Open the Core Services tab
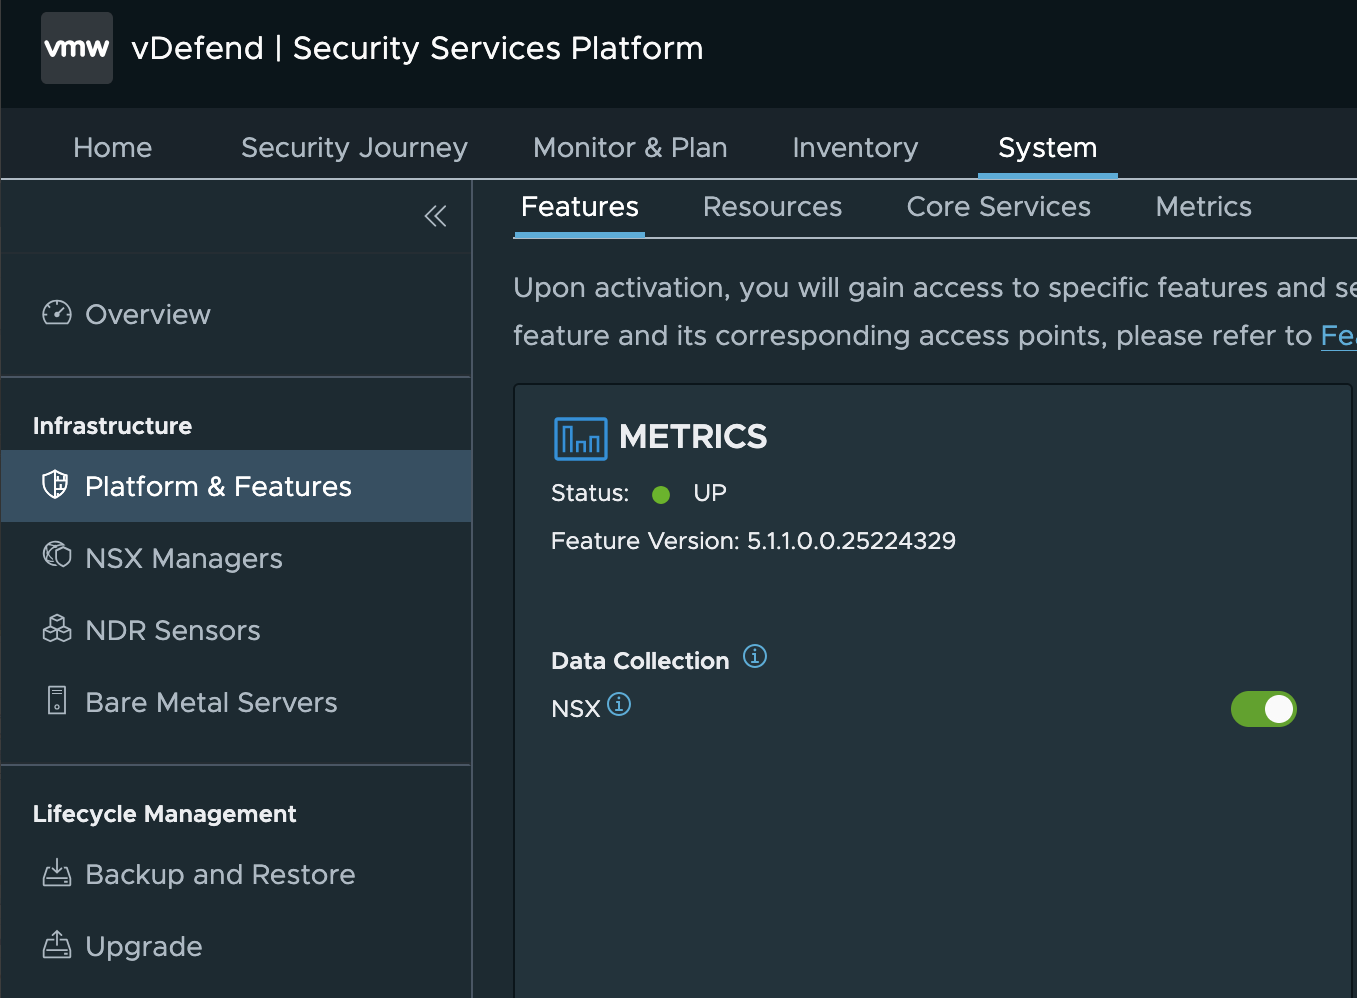Screen dimensions: 1357x998 (998, 207)
